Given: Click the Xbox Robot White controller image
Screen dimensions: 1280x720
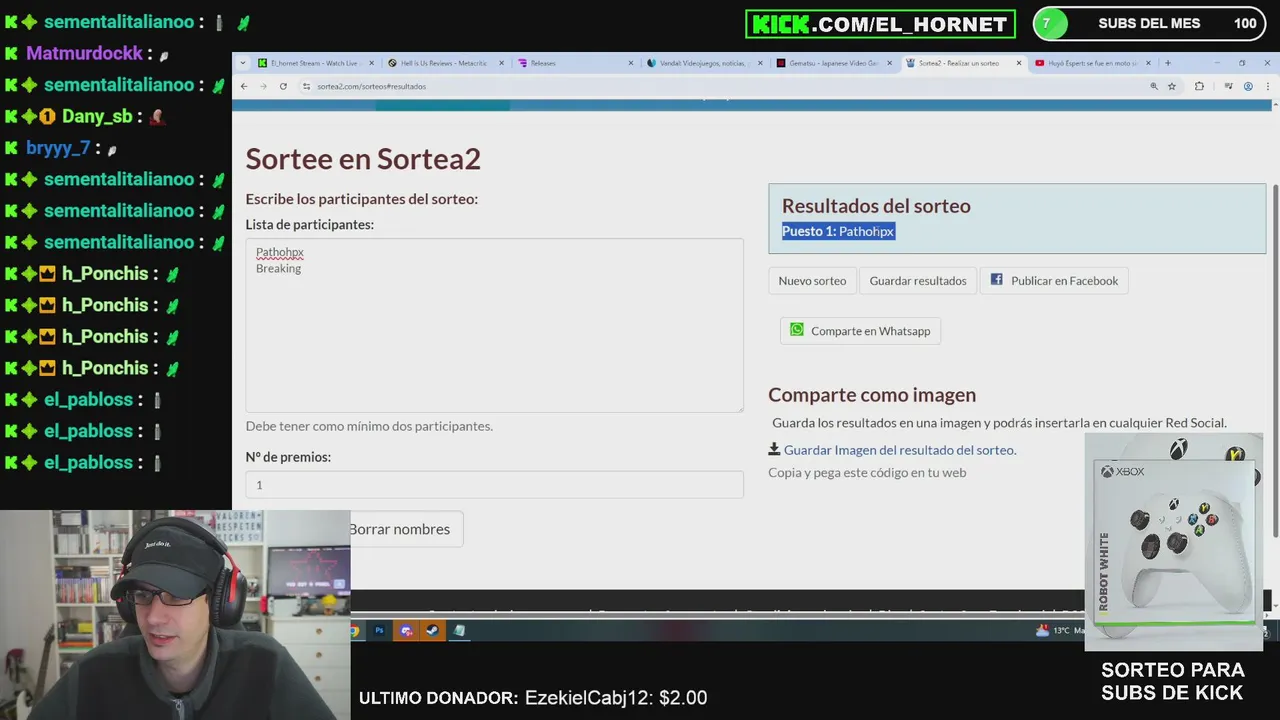Looking at the screenshot, I should tap(1174, 540).
